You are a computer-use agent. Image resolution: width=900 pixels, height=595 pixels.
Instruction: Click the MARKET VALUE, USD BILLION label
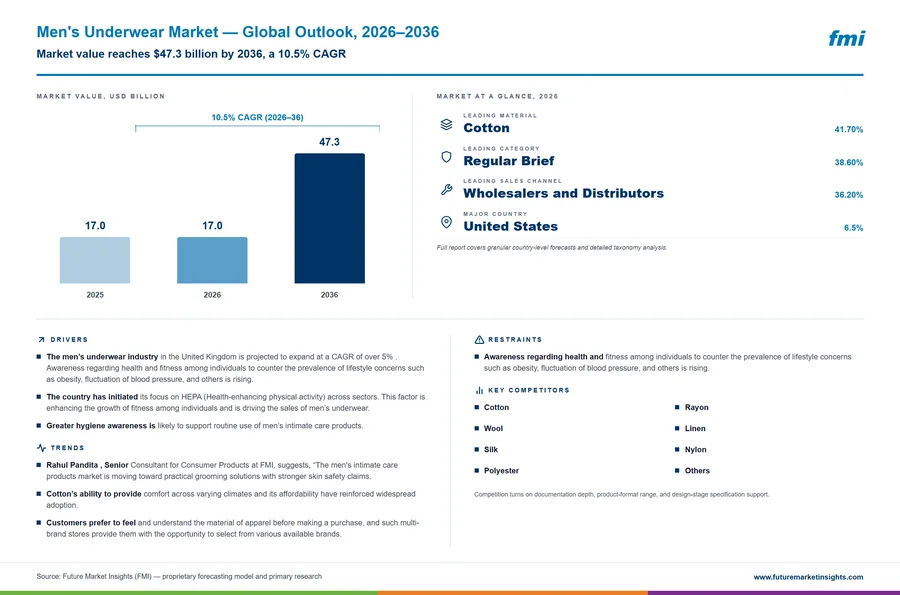click(100, 96)
